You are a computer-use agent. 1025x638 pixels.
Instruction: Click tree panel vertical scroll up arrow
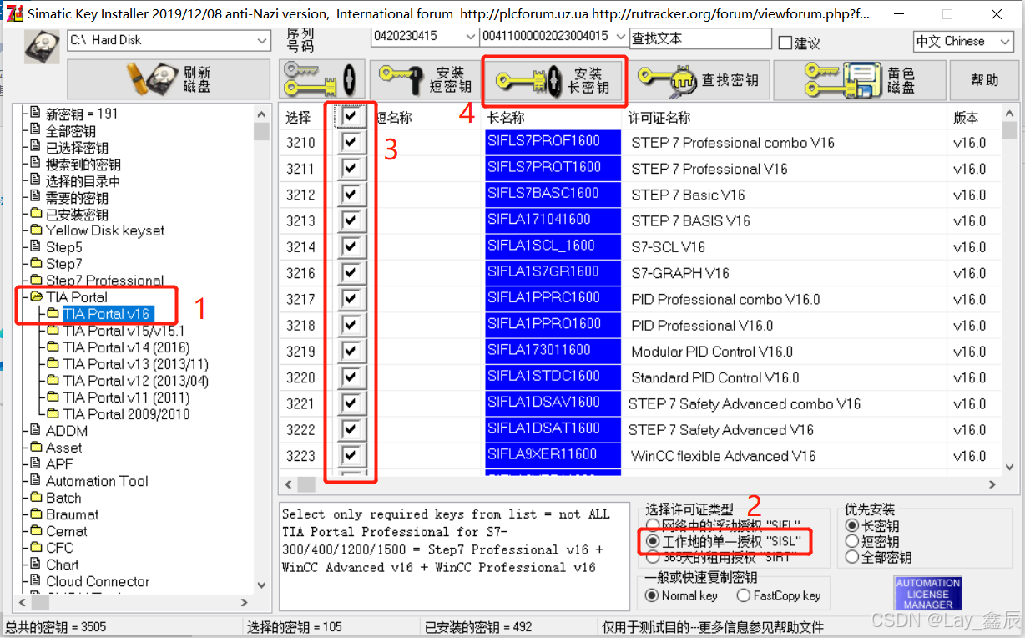coord(261,114)
